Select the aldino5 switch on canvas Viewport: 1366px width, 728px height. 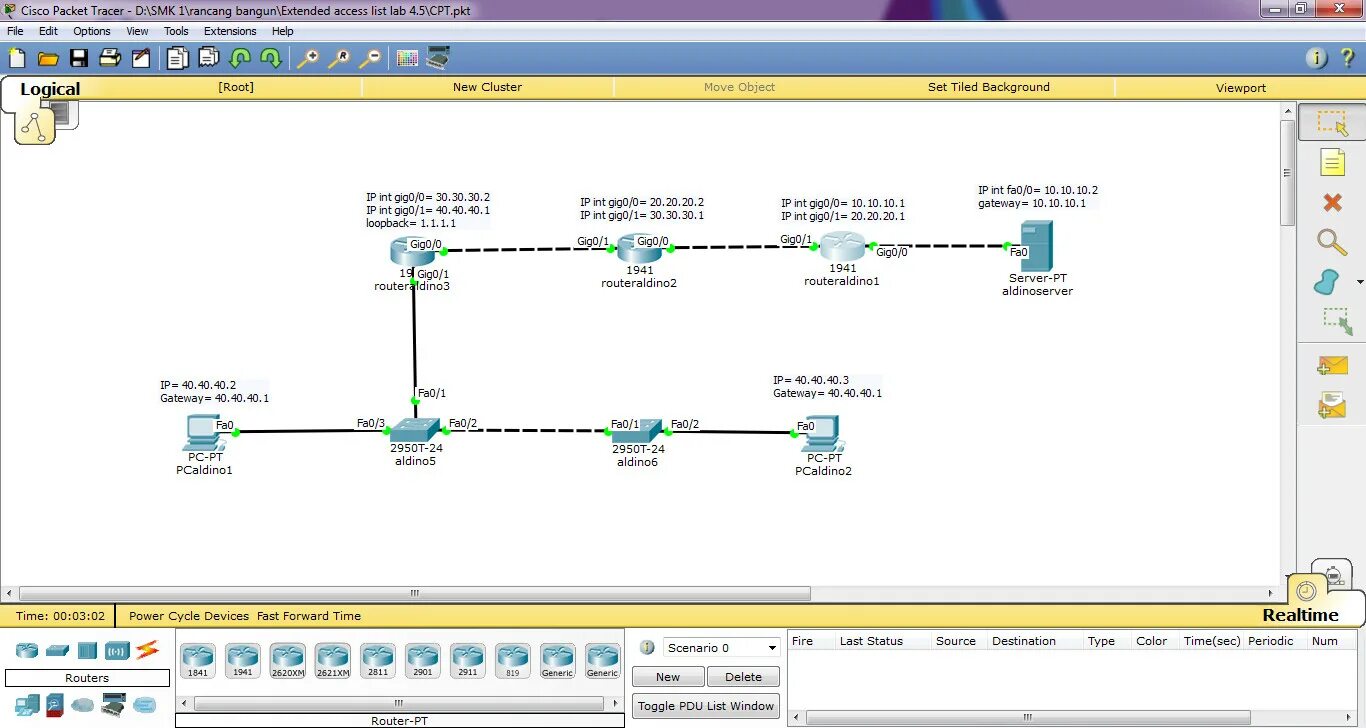tap(415, 430)
